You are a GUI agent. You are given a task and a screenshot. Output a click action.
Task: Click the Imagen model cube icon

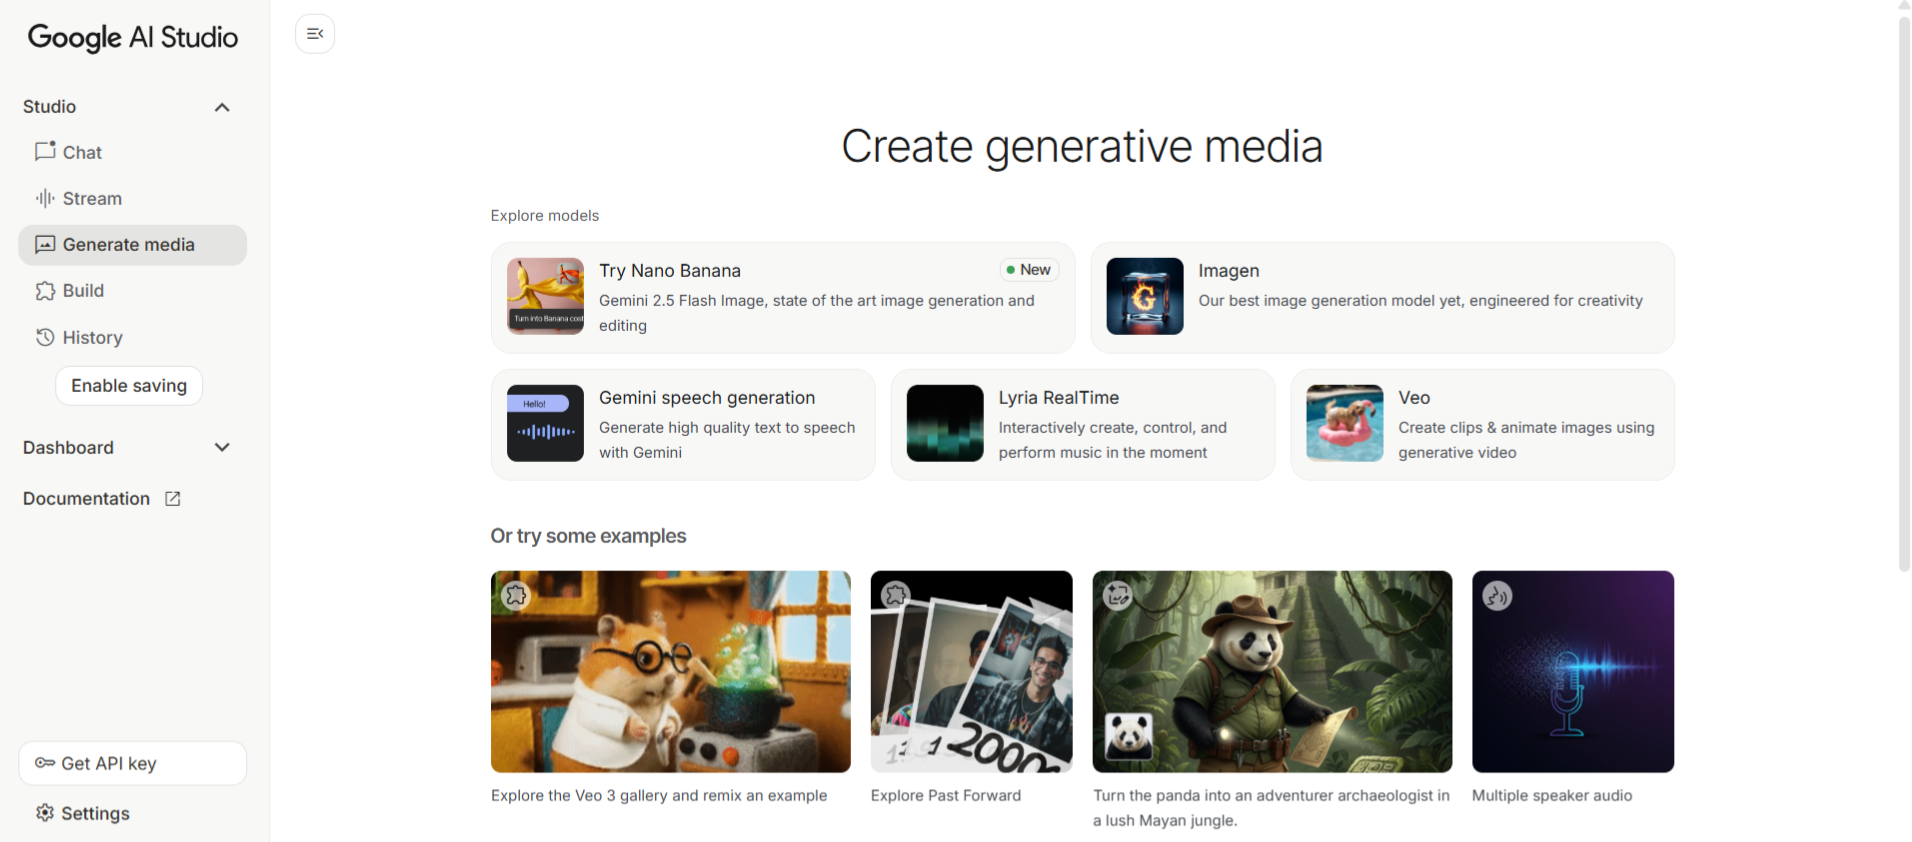coord(1145,296)
